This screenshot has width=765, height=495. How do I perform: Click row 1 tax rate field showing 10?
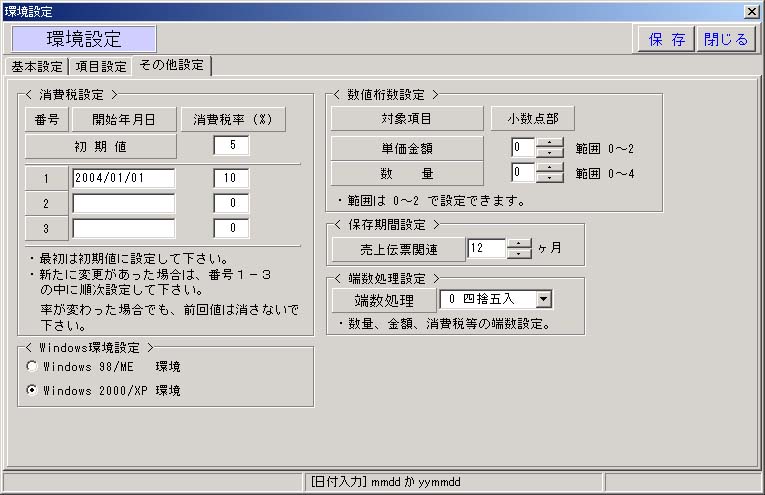click(231, 178)
